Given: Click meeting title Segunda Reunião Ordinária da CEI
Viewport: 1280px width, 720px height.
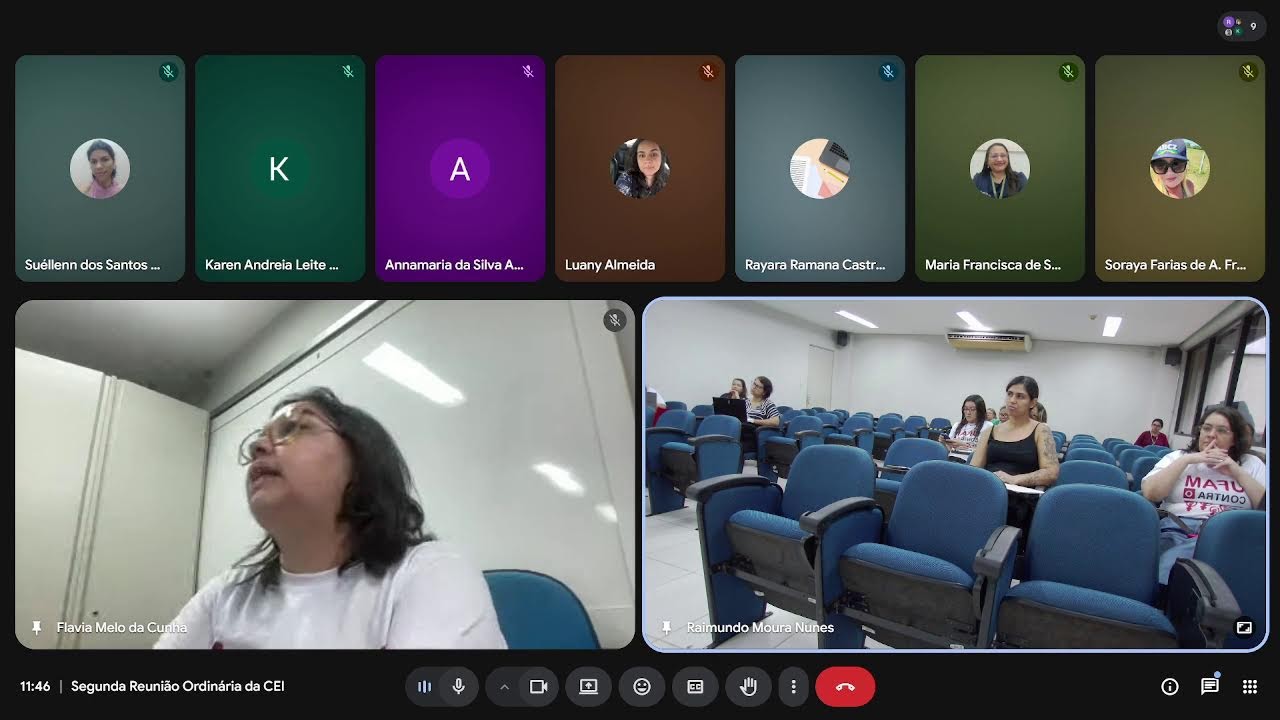Looking at the screenshot, I should (178, 687).
